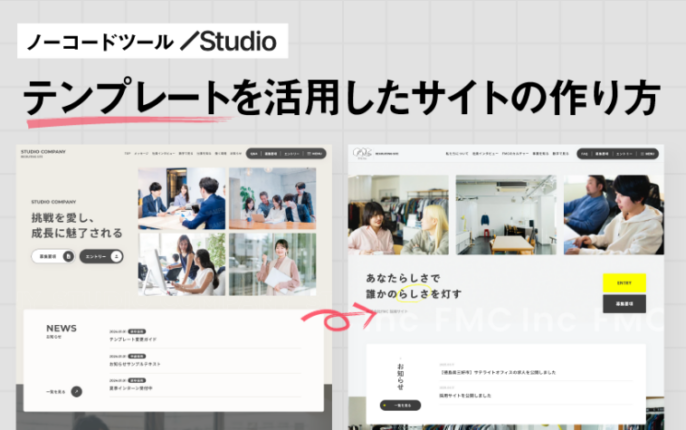Open 社員インタビュー in FMC navigation
Viewport: 686px width, 430px height.
click(x=485, y=154)
